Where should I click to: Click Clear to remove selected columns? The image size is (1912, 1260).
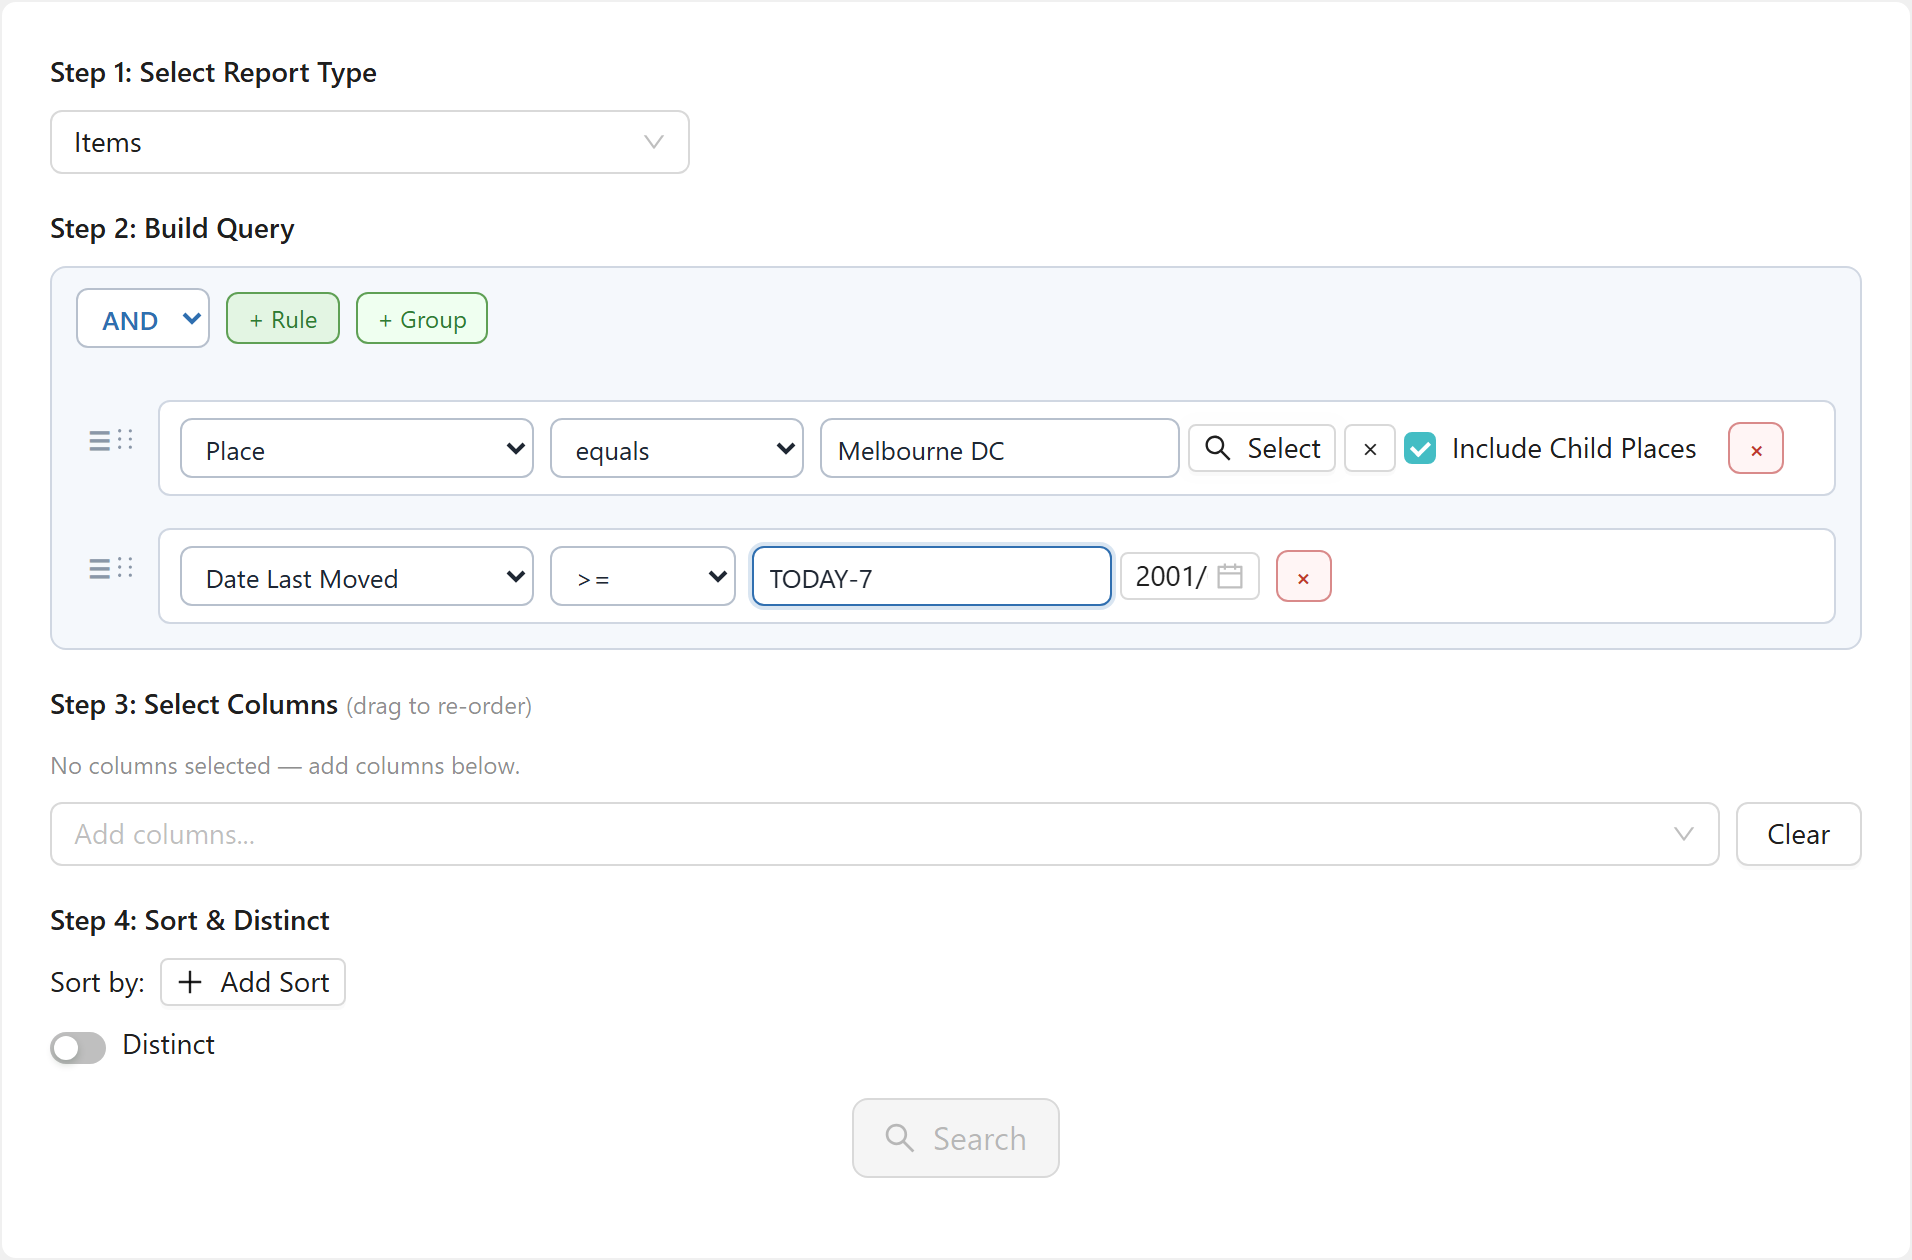pos(1799,834)
